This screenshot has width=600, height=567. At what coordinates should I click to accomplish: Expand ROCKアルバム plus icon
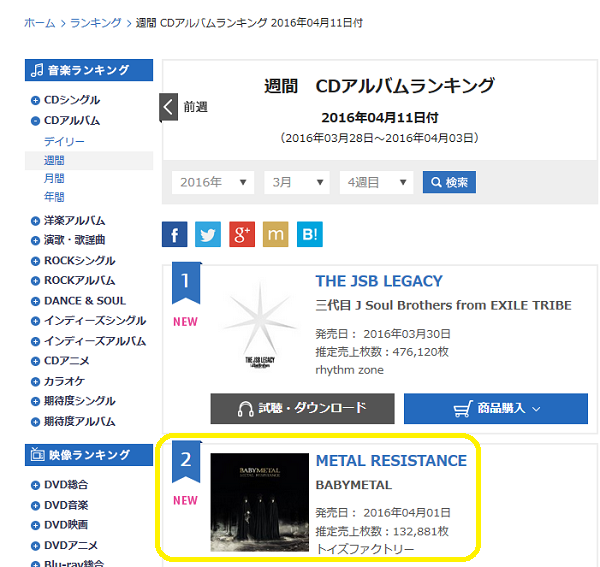click(x=35, y=281)
